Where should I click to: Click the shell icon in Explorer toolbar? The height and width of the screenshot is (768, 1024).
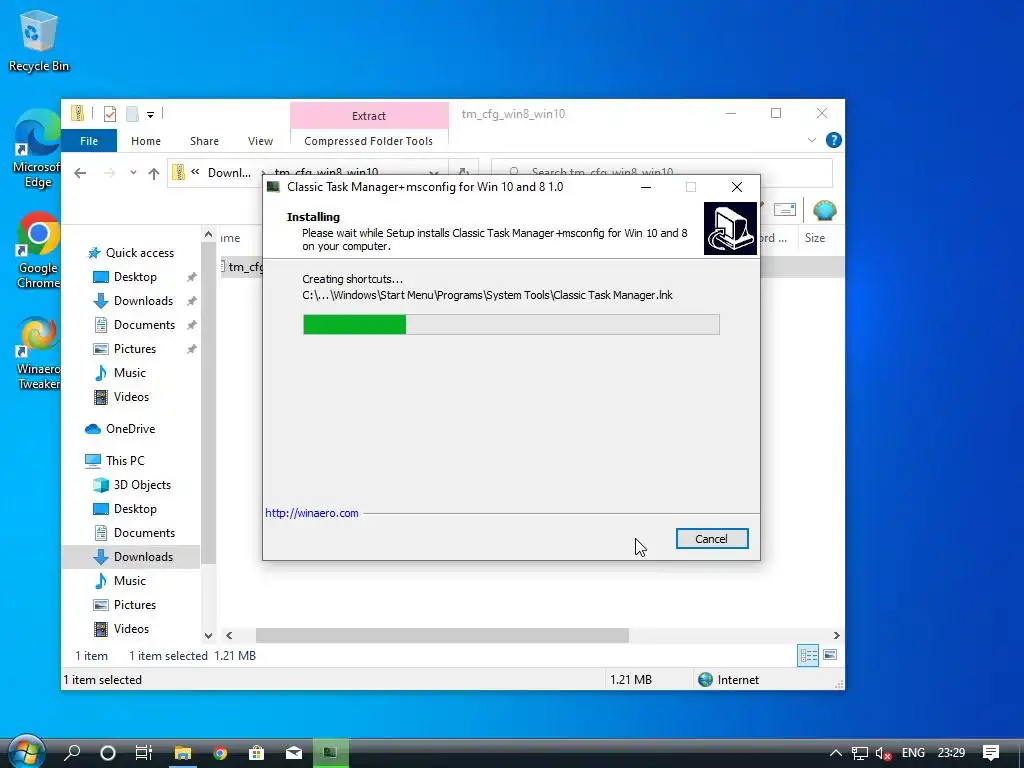[824, 210]
